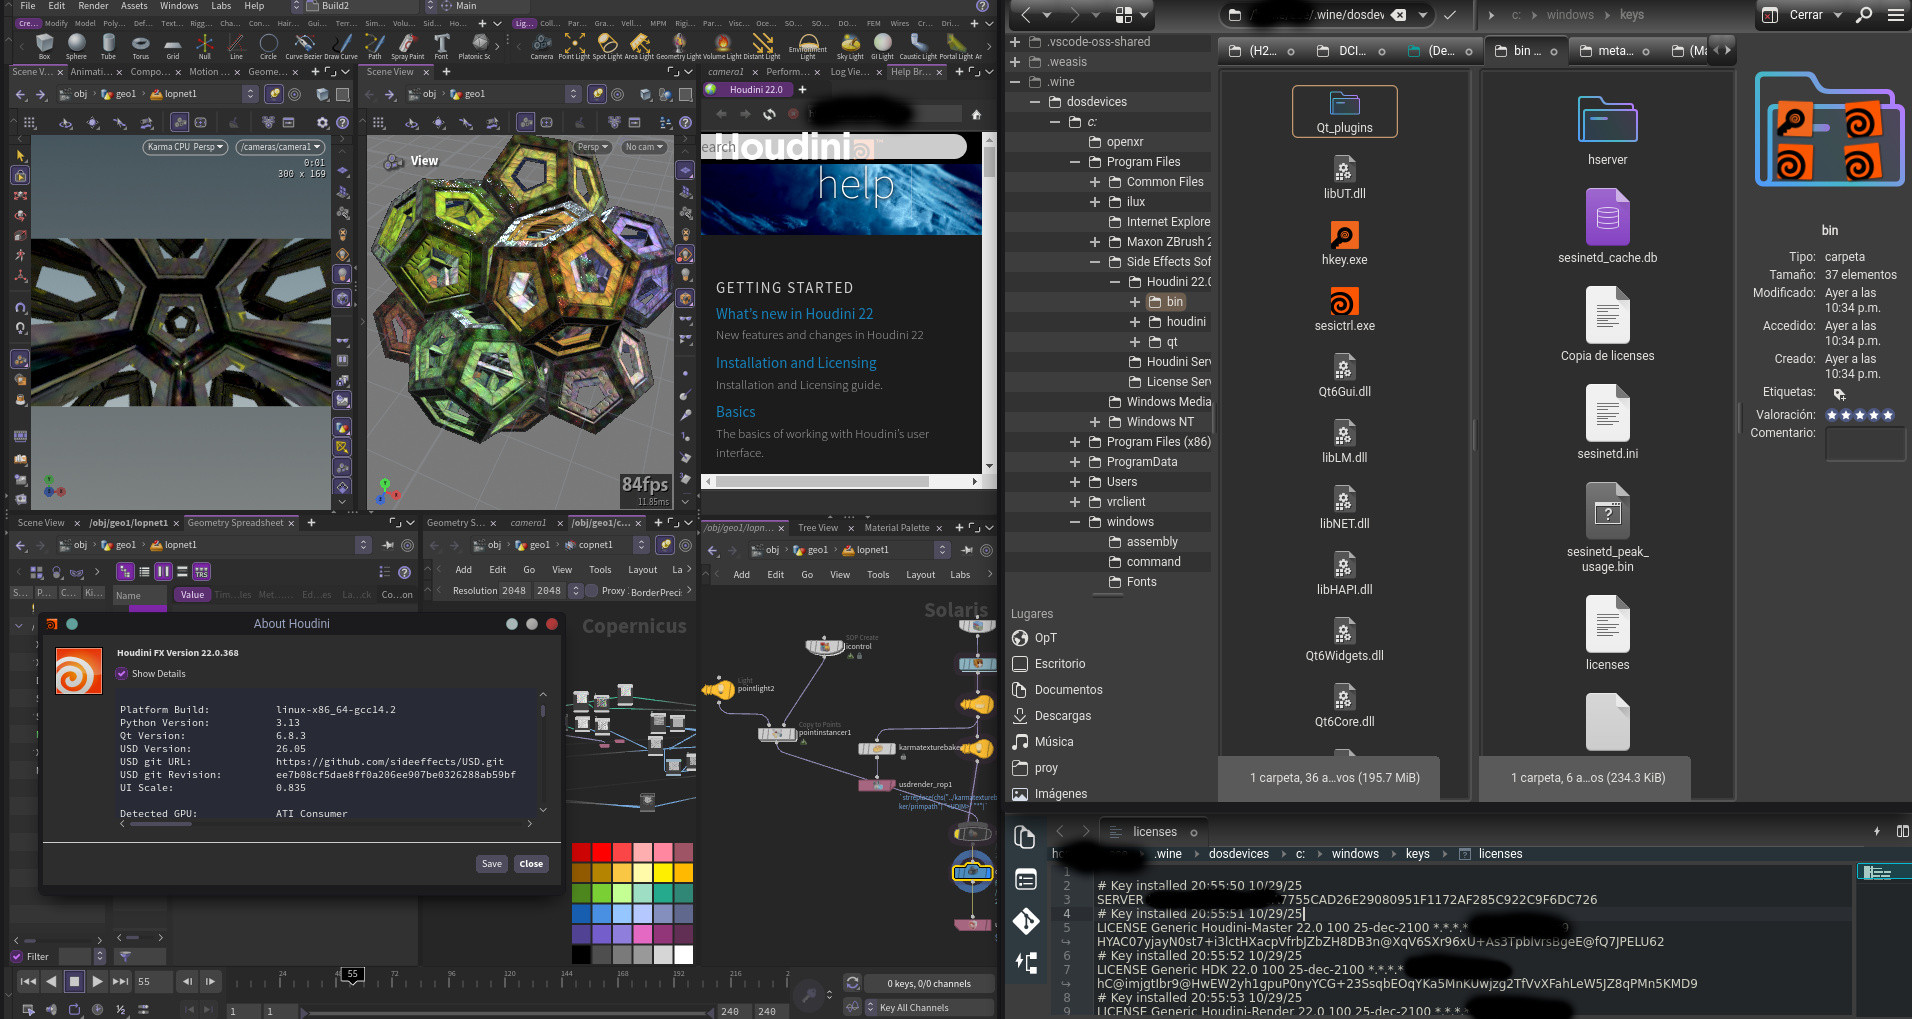Open the Basics help link
The width and height of the screenshot is (1912, 1019).
[x=735, y=412]
